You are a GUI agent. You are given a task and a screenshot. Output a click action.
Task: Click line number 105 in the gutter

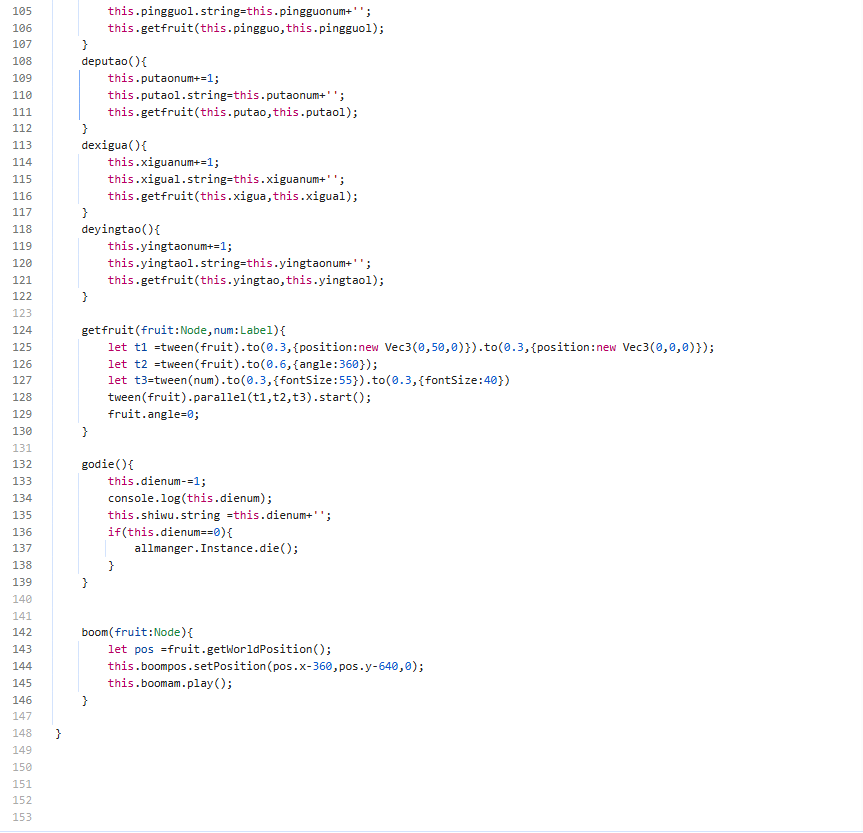(22, 11)
